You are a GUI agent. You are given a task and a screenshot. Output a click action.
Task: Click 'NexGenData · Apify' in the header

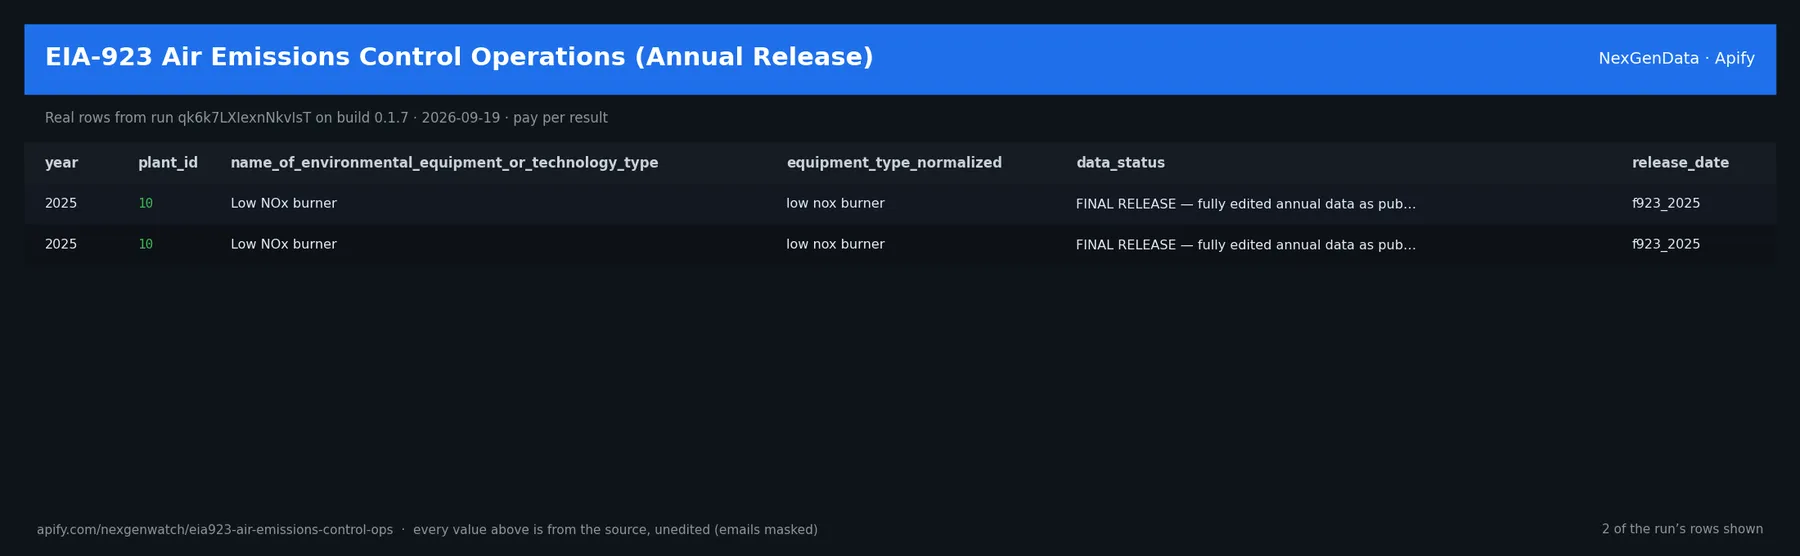[1676, 59]
